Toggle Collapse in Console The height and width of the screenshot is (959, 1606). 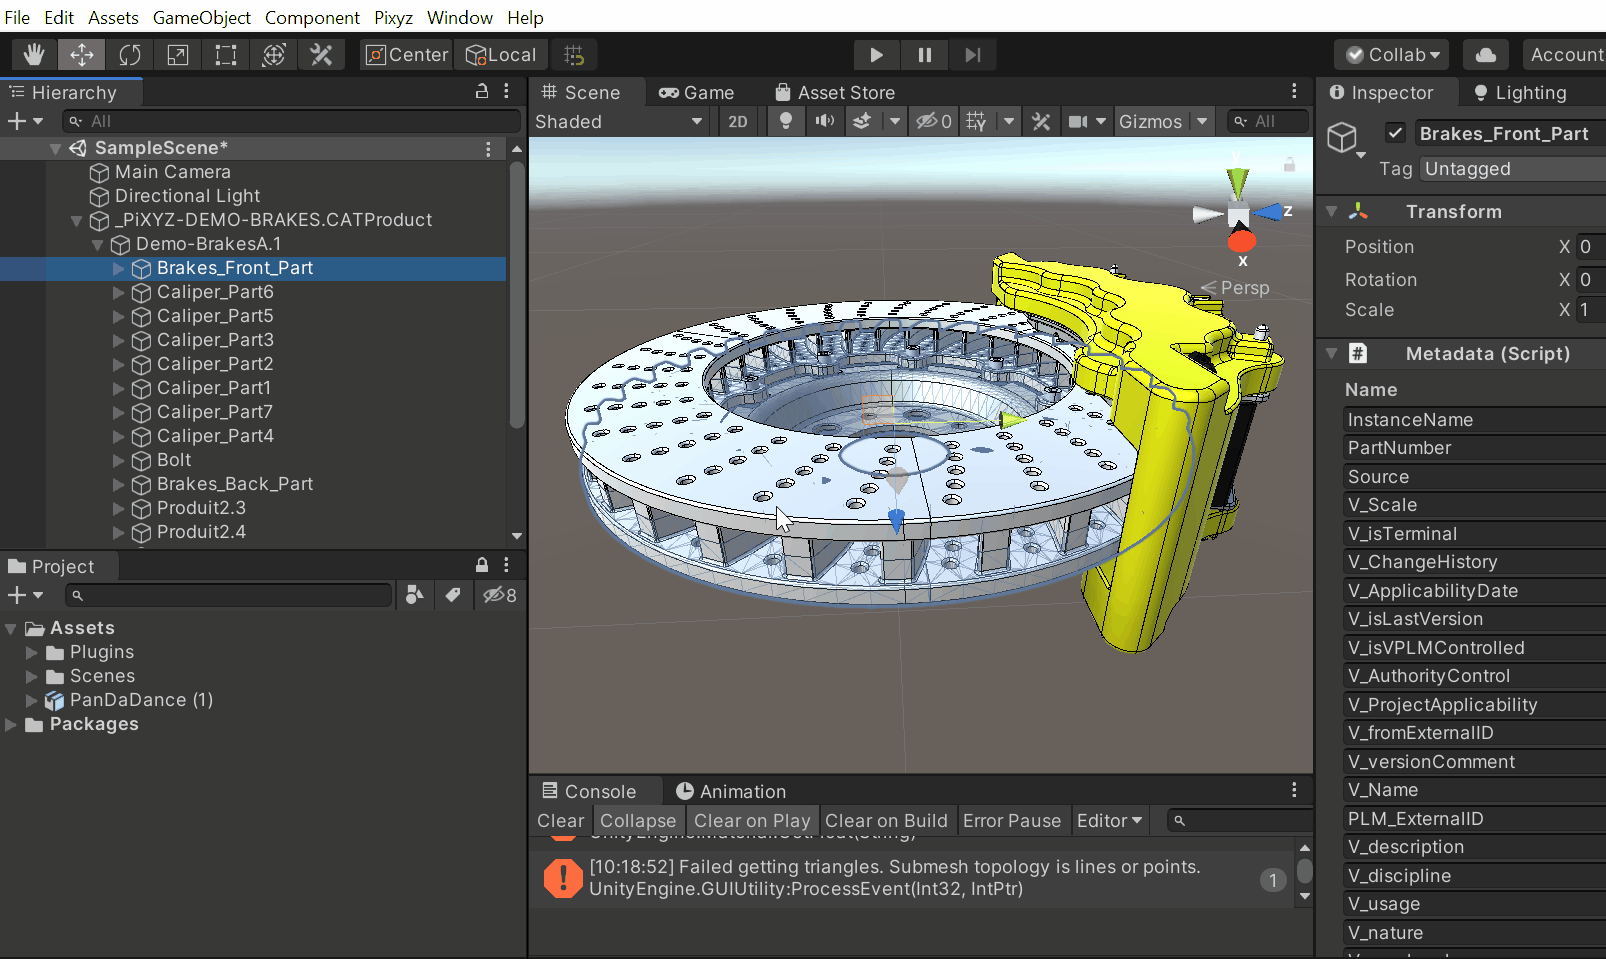click(x=638, y=820)
